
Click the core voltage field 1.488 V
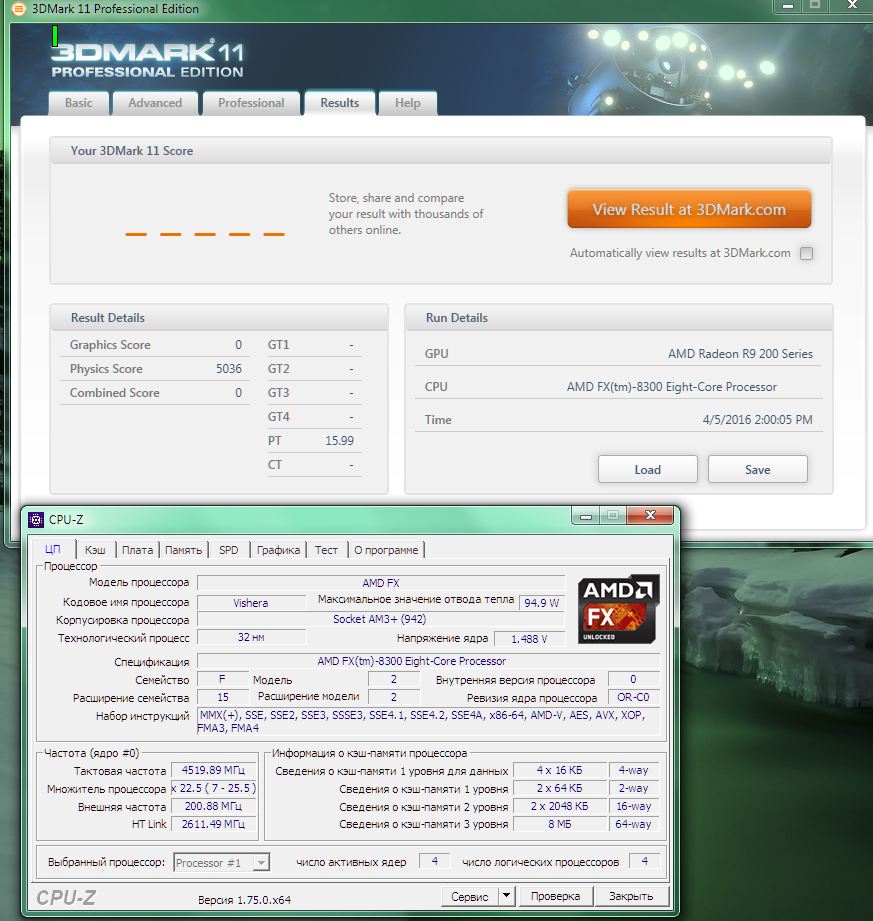(x=529, y=639)
